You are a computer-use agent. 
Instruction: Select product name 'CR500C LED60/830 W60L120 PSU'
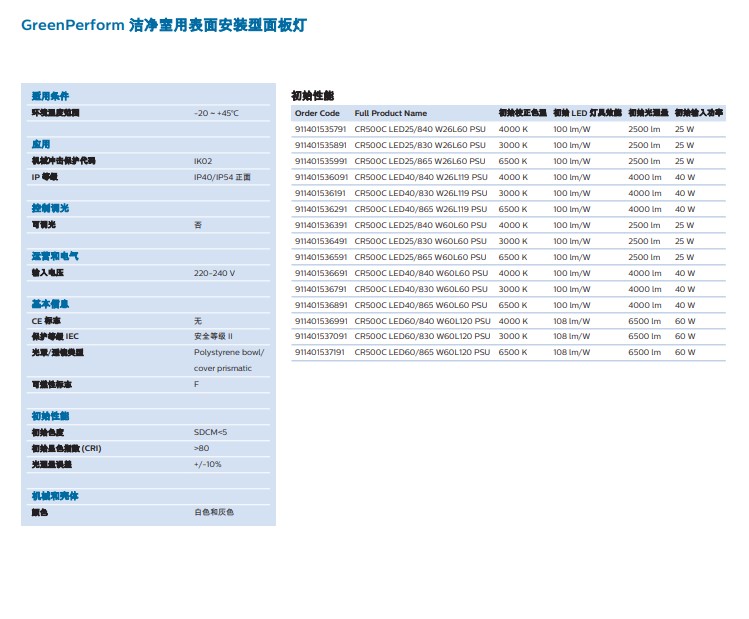[422, 336]
